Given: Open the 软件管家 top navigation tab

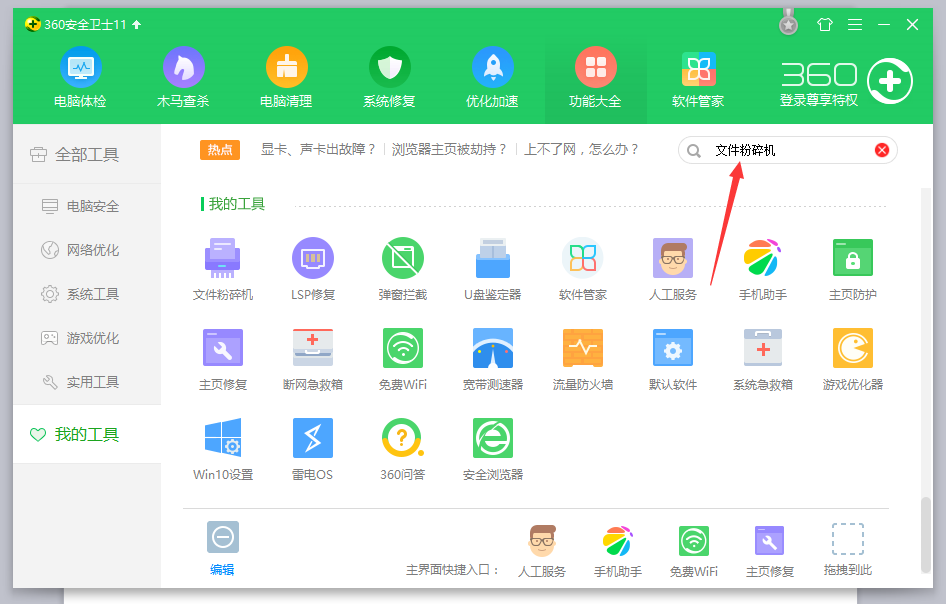Looking at the screenshot, I should [698, 78].
